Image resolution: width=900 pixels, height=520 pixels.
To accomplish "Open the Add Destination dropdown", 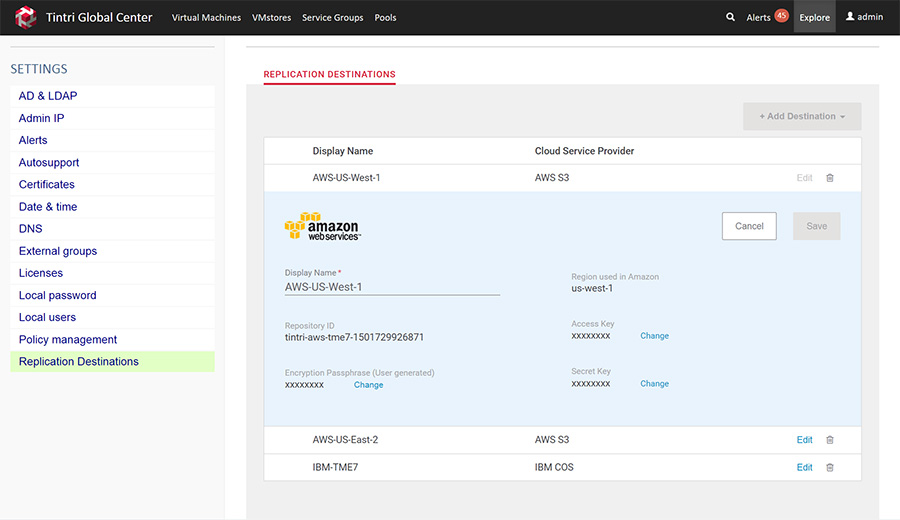I will 802,116.
